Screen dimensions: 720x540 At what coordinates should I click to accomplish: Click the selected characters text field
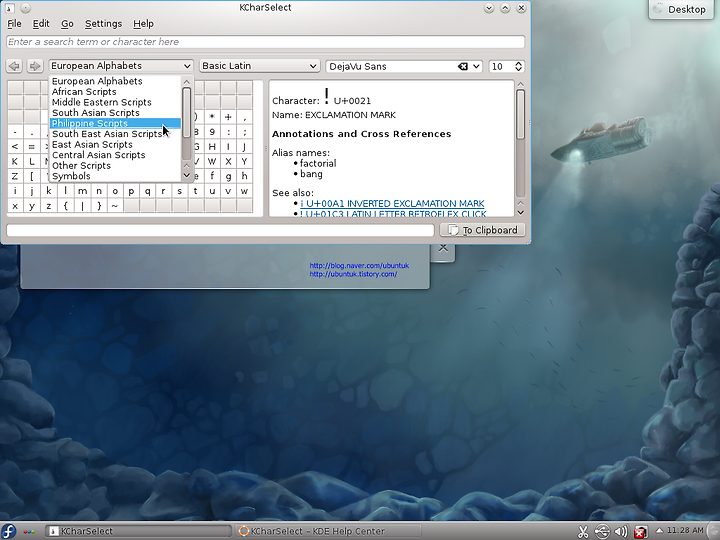point(220,230)
